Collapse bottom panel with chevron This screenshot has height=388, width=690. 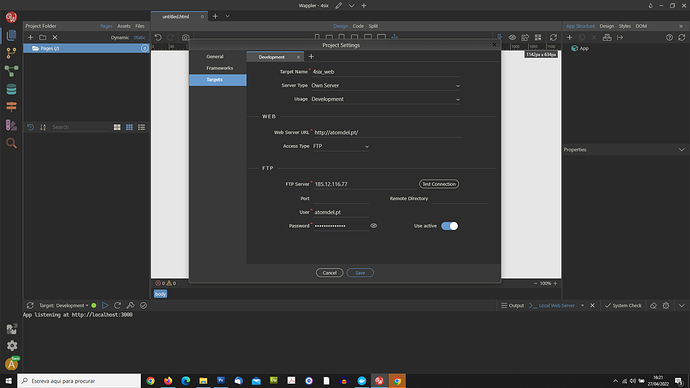click(682, 305)
